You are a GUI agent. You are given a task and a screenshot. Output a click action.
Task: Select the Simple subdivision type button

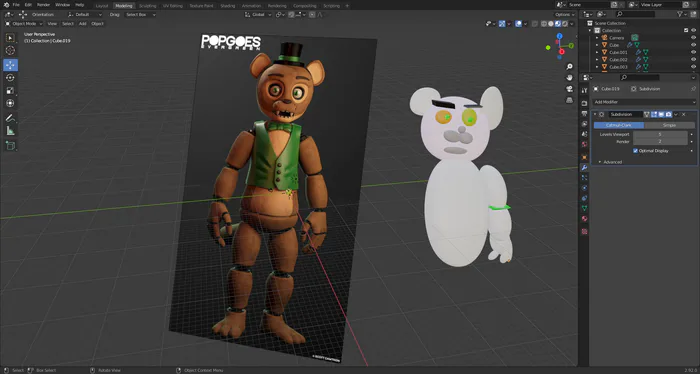click(x=669, y=125)
